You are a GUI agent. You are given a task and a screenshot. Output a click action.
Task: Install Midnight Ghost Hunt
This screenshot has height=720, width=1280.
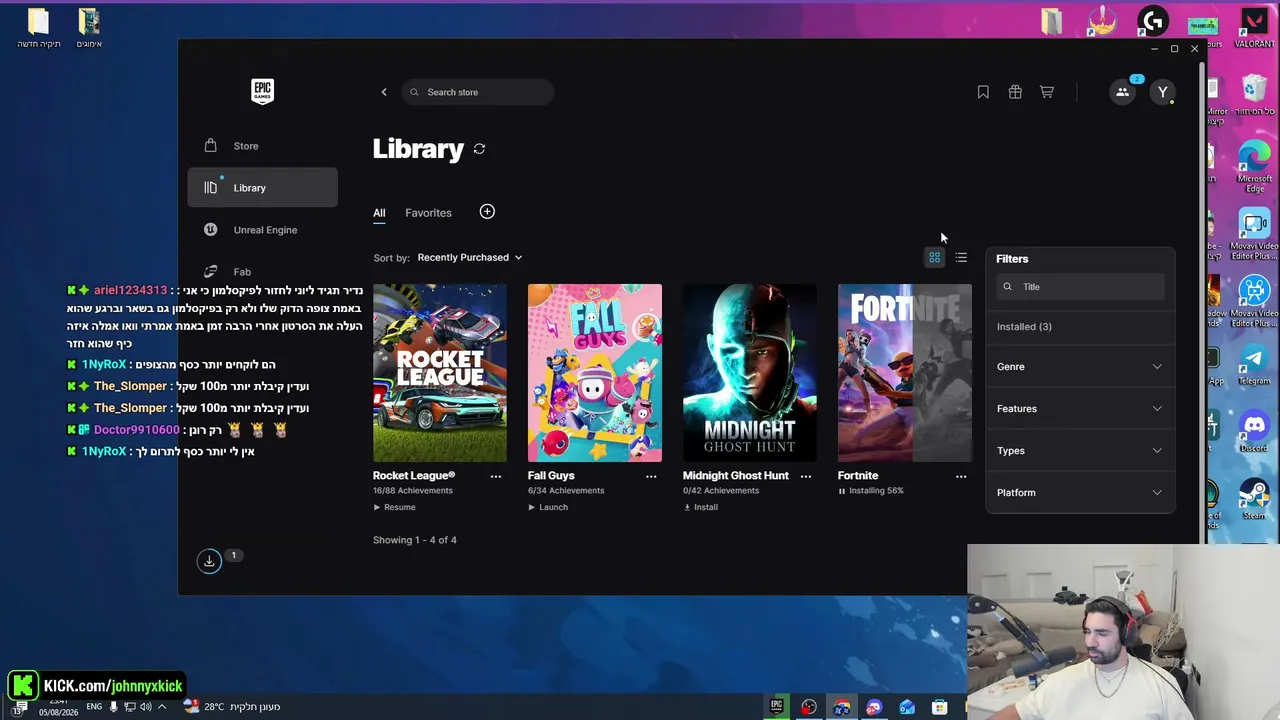700,507
